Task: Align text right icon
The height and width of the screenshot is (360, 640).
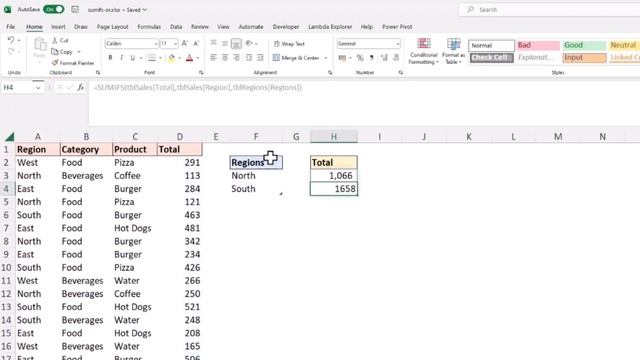Action: (x=236, y=58)
